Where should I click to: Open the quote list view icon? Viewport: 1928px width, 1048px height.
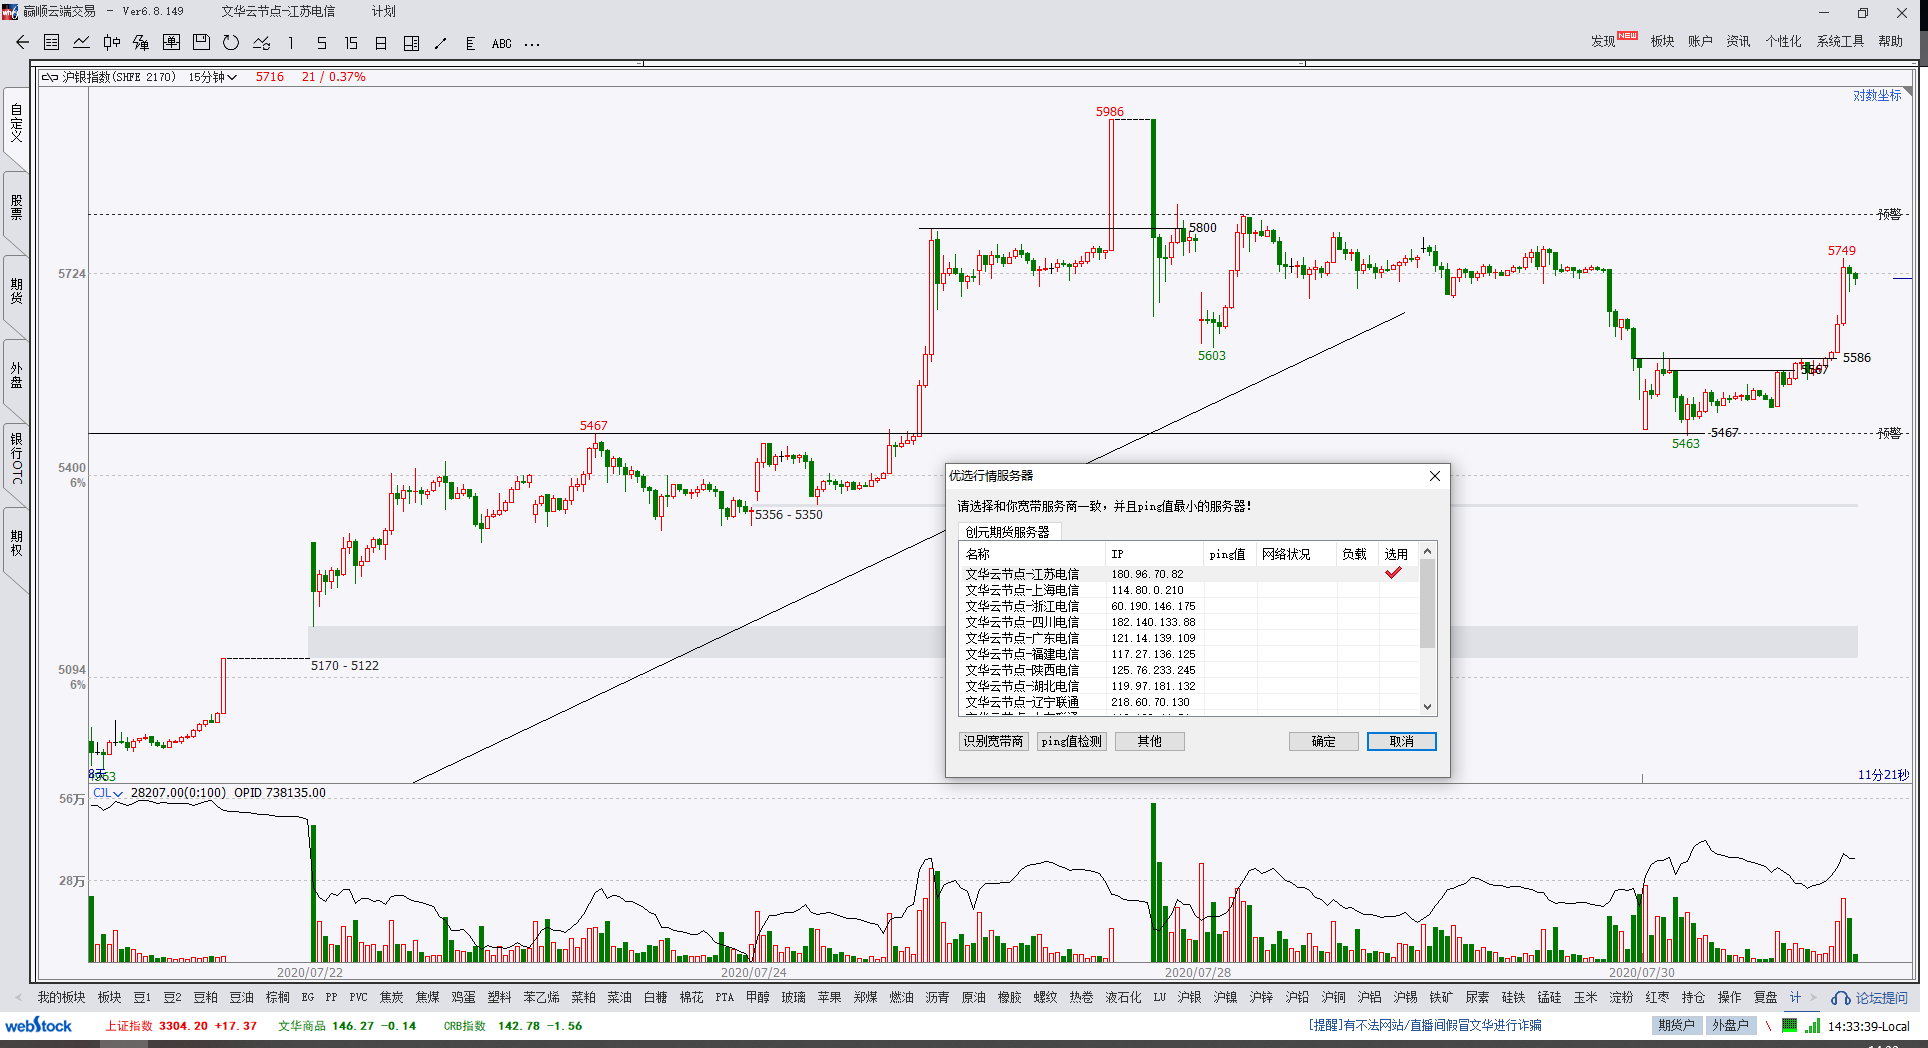click(52, 43)
